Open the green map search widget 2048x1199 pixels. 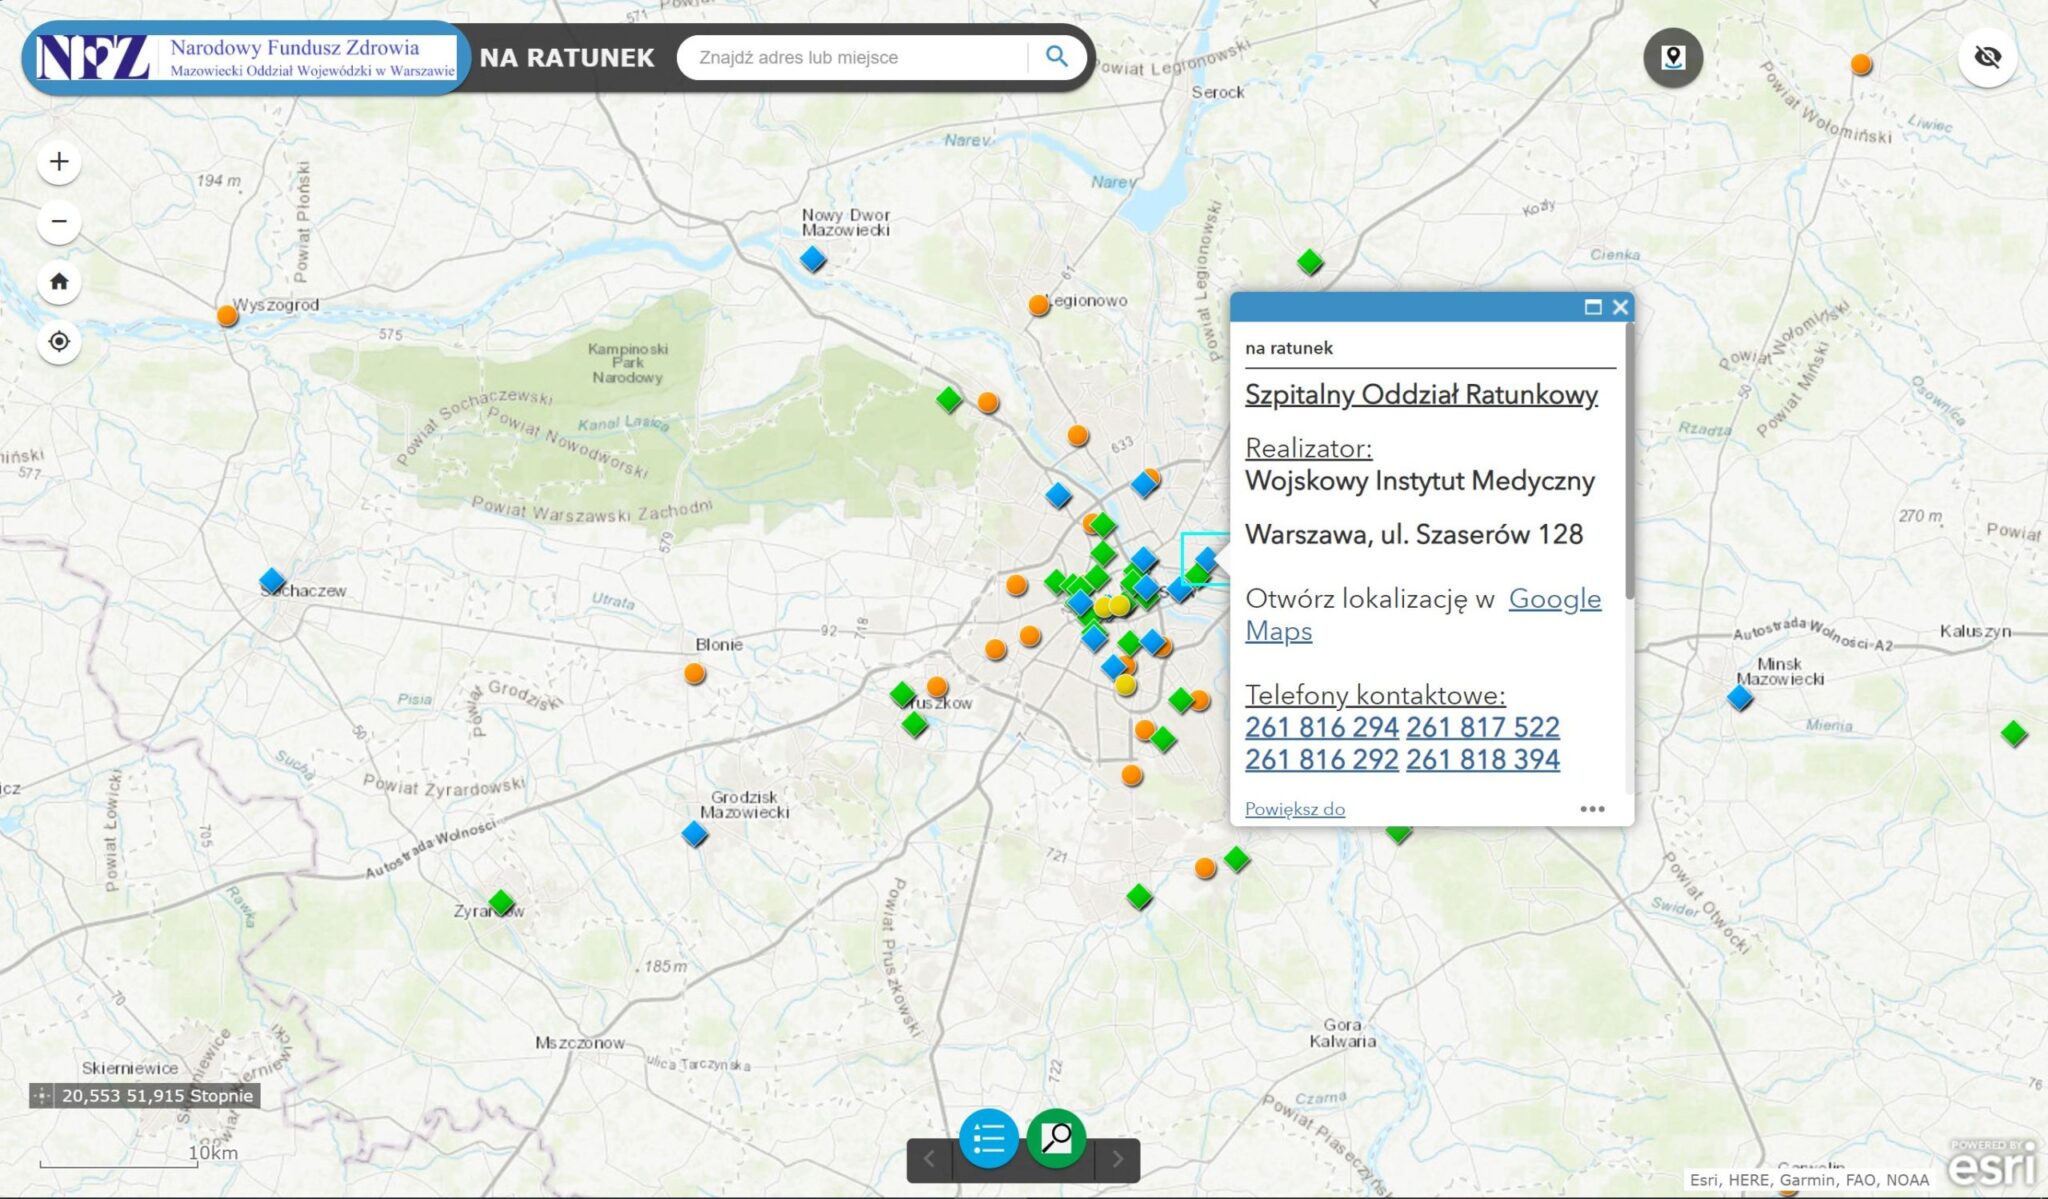point(1056,1138)
